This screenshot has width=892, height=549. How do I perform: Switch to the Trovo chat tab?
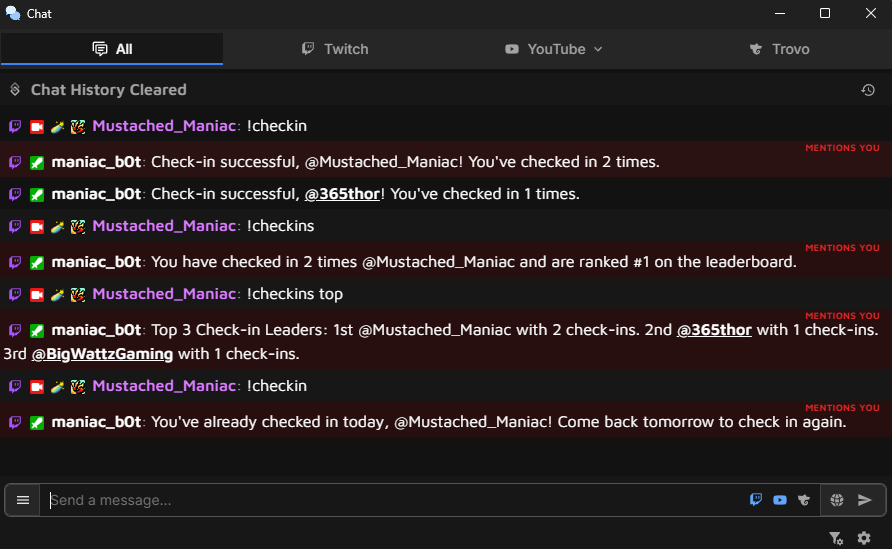click(779, 49)
